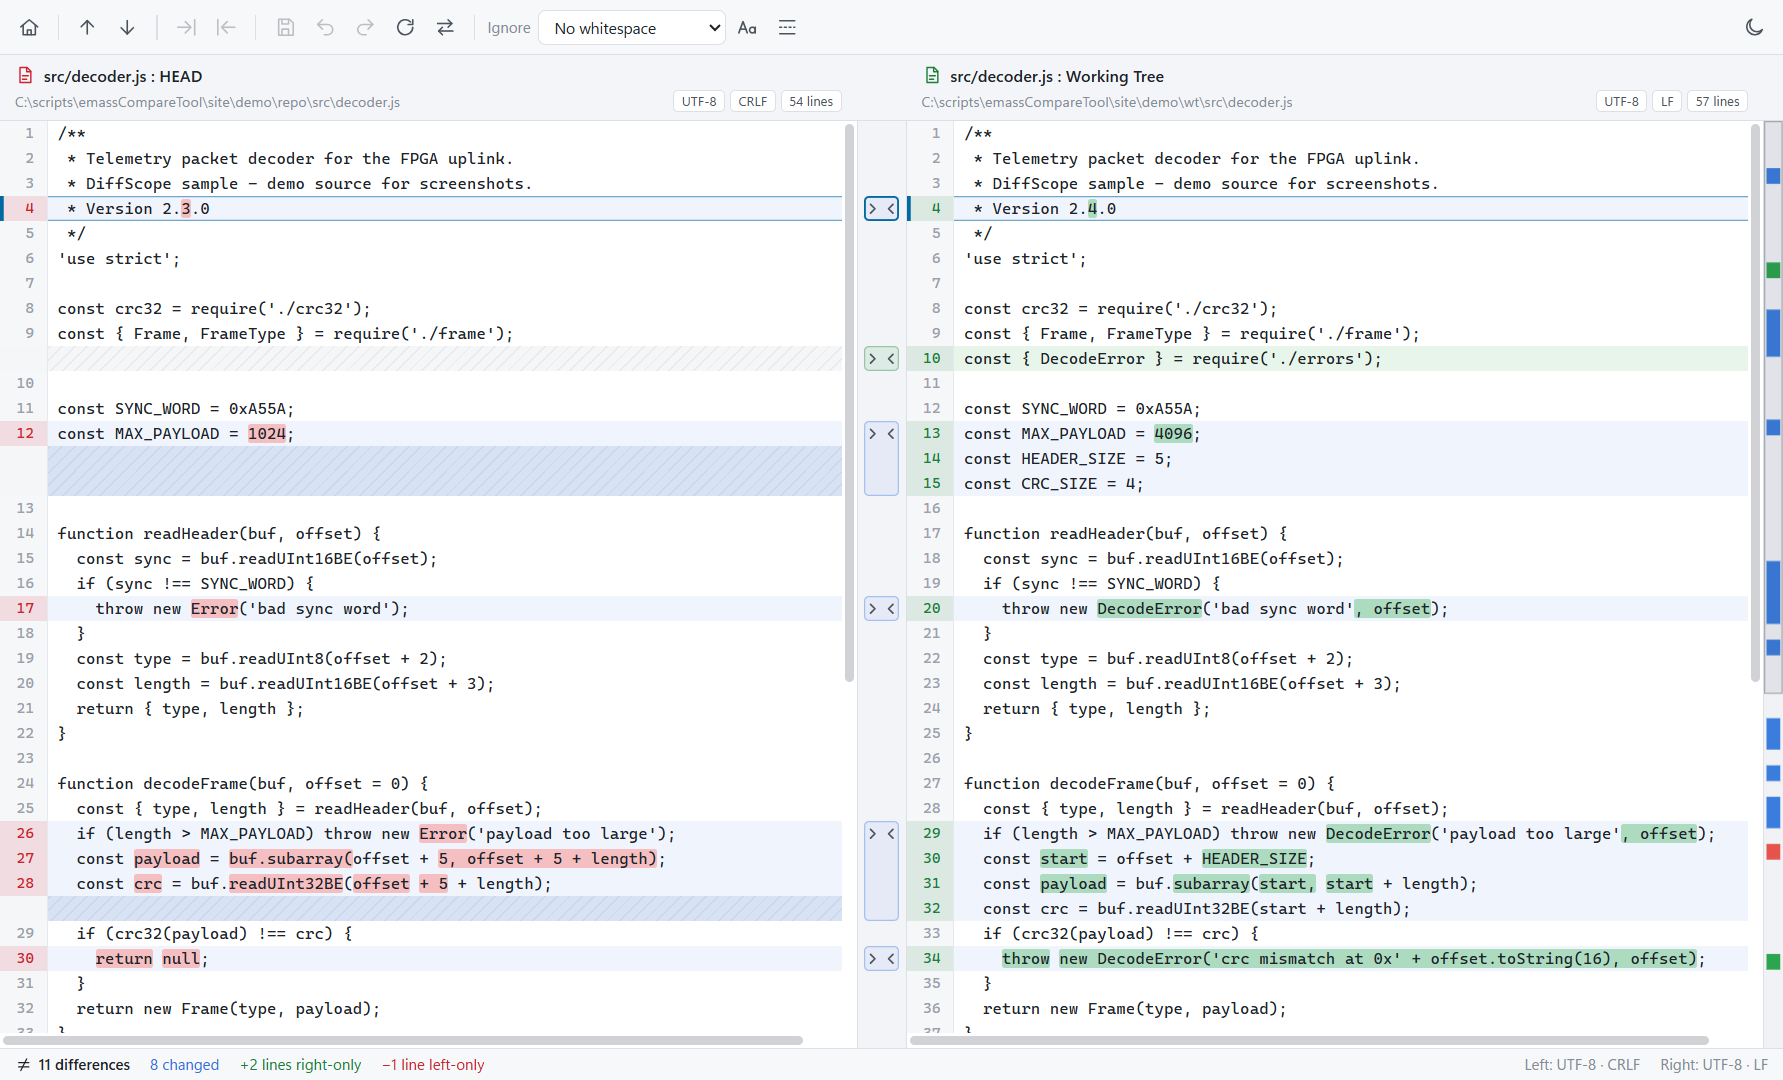Click '−1 line left-only' in status bar
Viewport: 1783px width, 1080px height.
coord(433,1065)
